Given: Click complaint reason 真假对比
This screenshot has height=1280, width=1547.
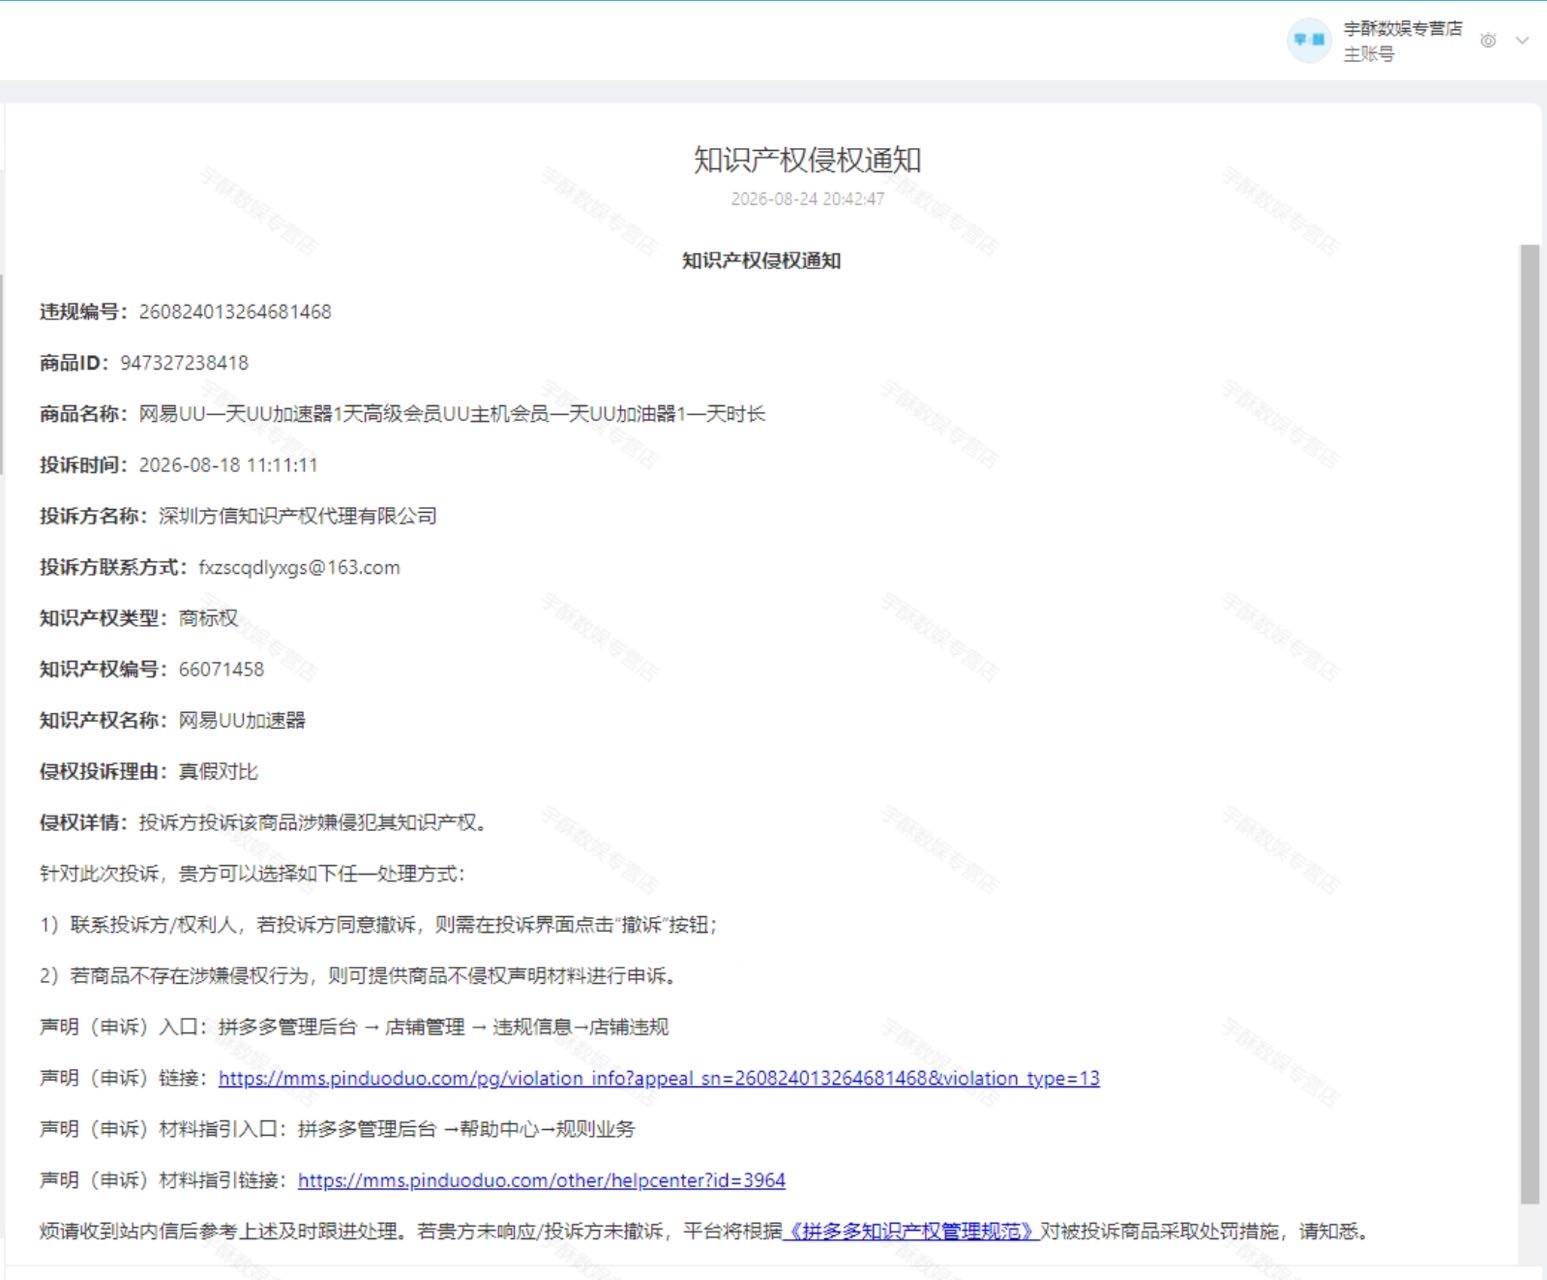Looking at the screenshot, I should pyautogui.click(x=219, y=771).
